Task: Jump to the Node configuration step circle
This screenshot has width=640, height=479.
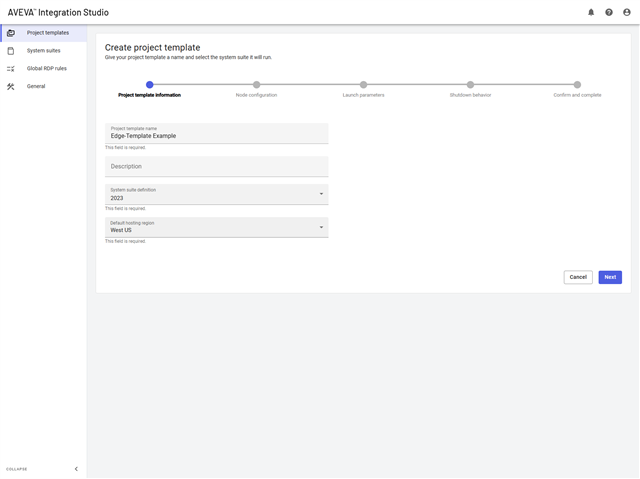Action: click(256, 85)
